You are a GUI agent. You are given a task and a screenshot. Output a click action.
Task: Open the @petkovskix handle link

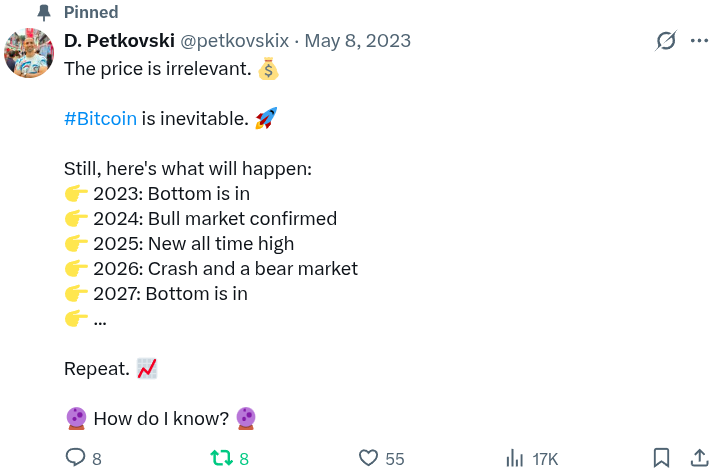pos(233,41)
